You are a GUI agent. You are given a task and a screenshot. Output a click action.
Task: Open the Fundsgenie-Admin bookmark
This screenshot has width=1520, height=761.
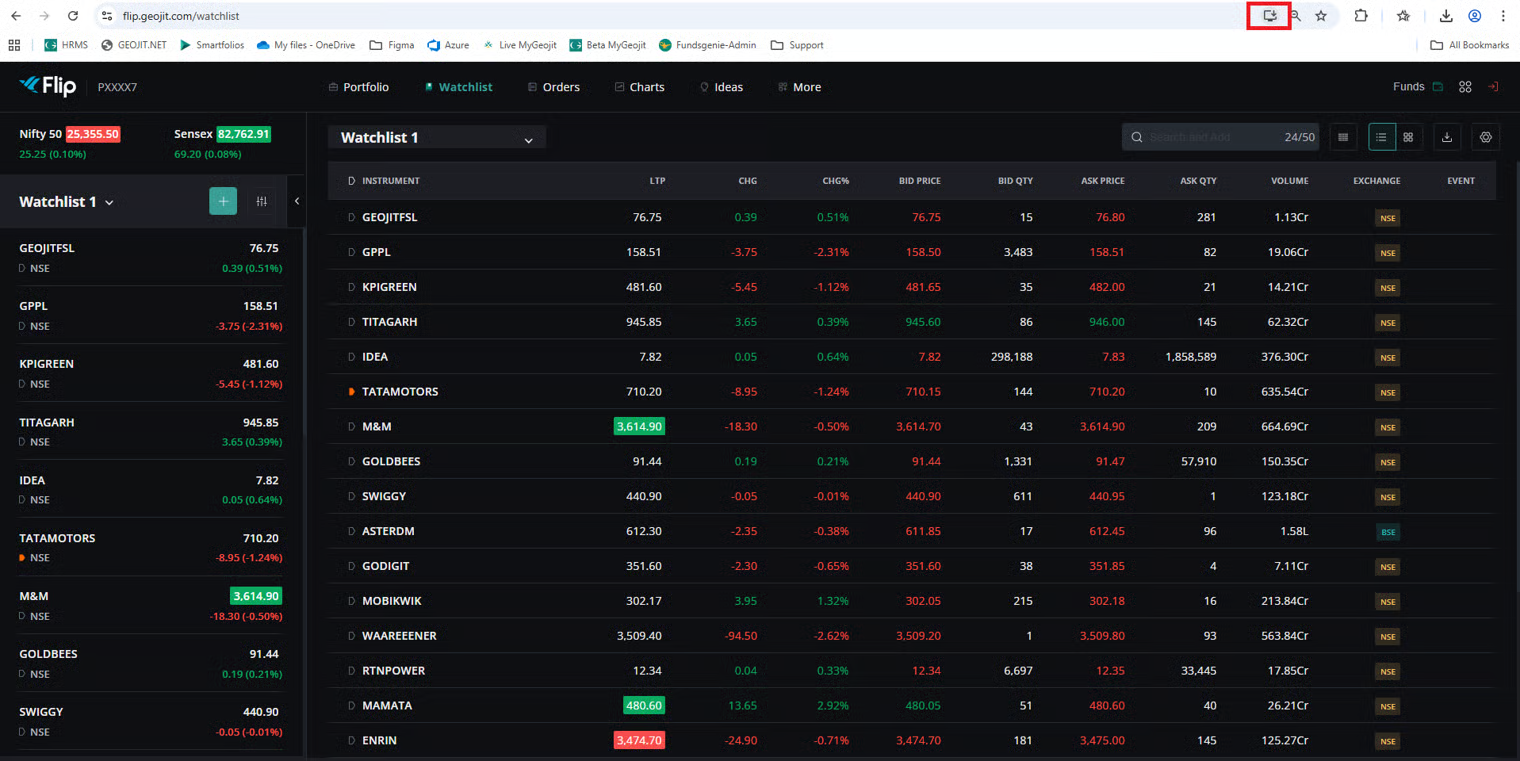(x=707, y=45)
